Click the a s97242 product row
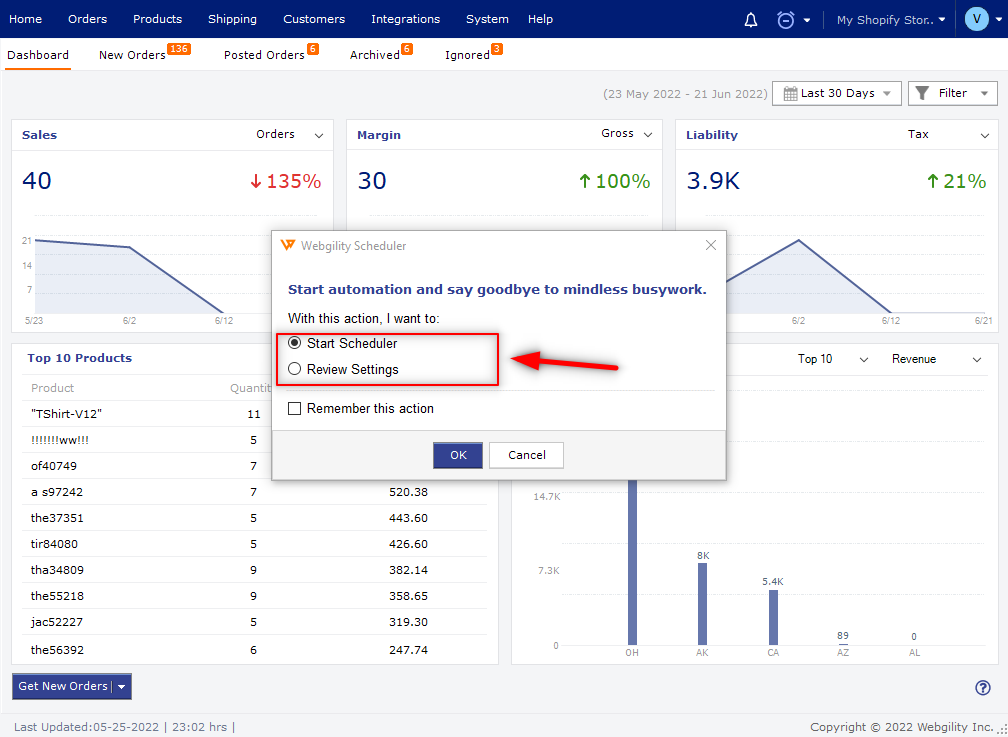This screenshot has width=1008, height=737. click(255, 492)
